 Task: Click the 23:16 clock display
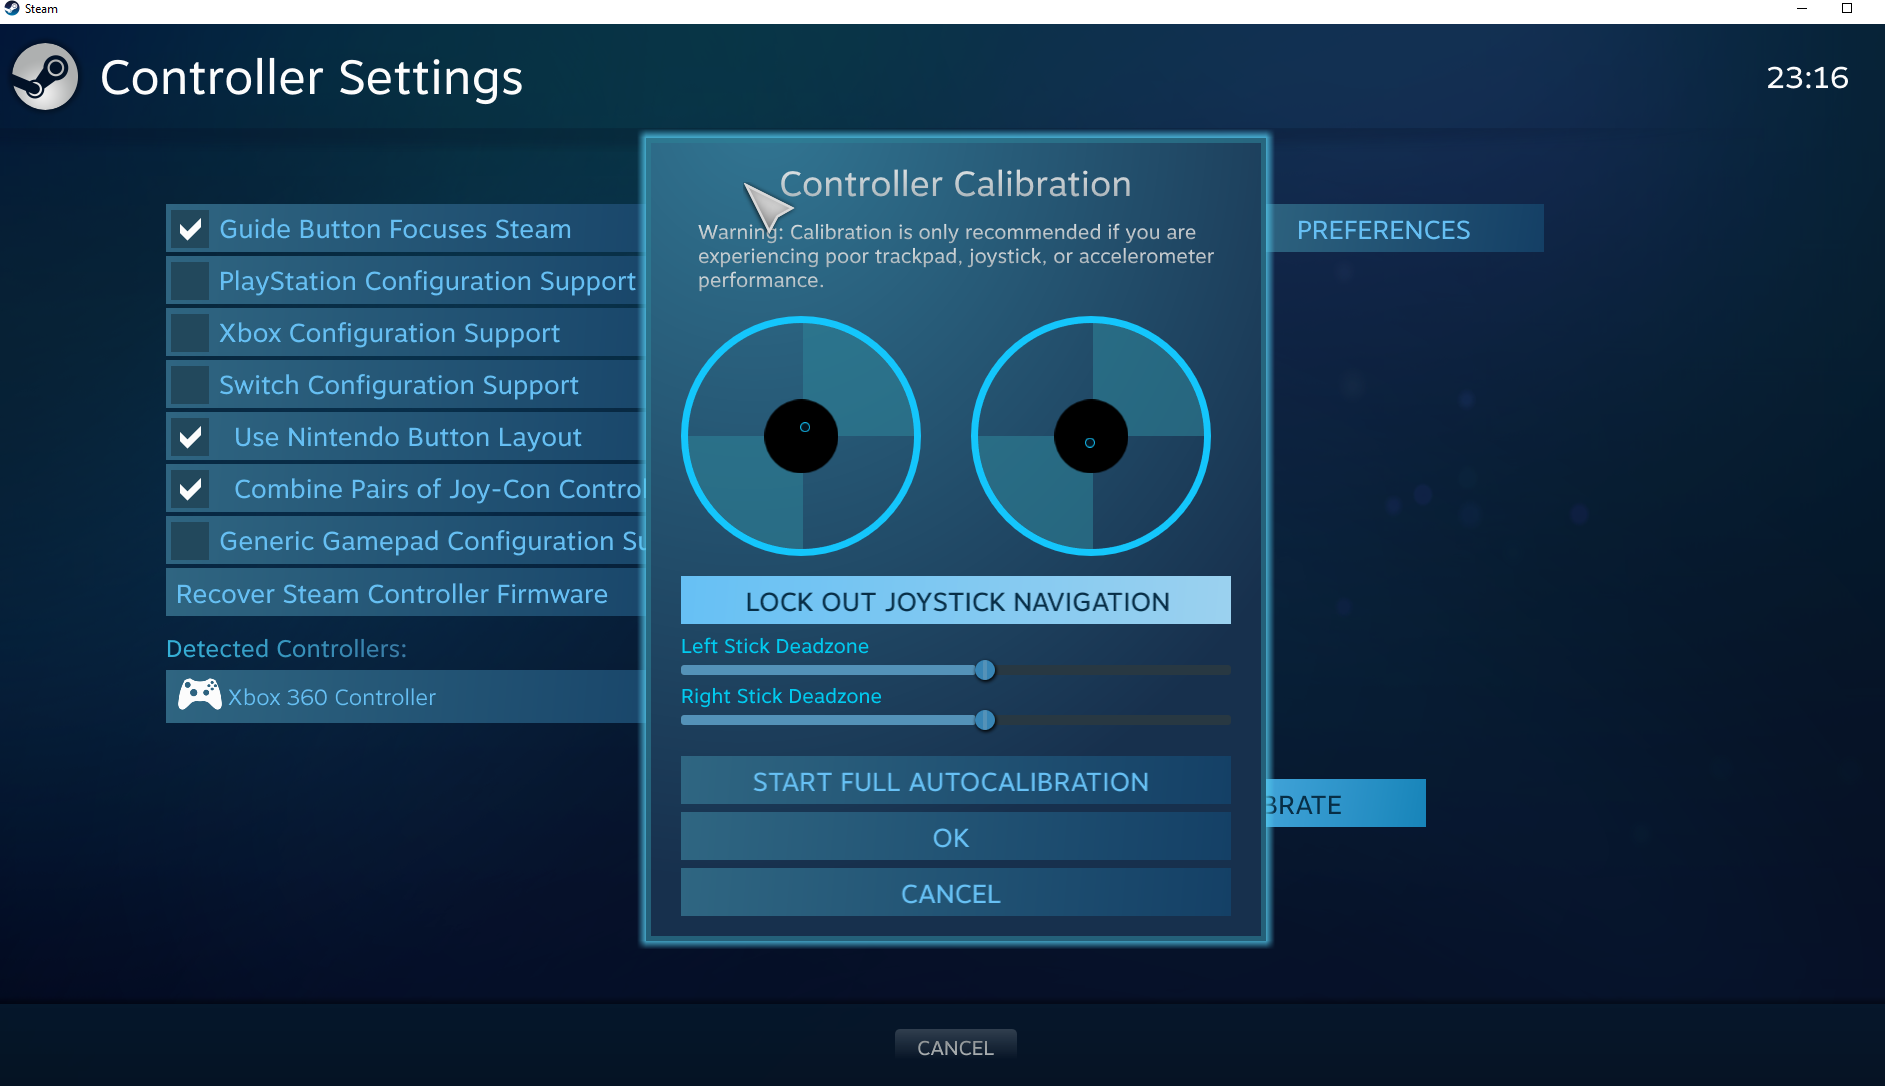(x=1807, y=78)
